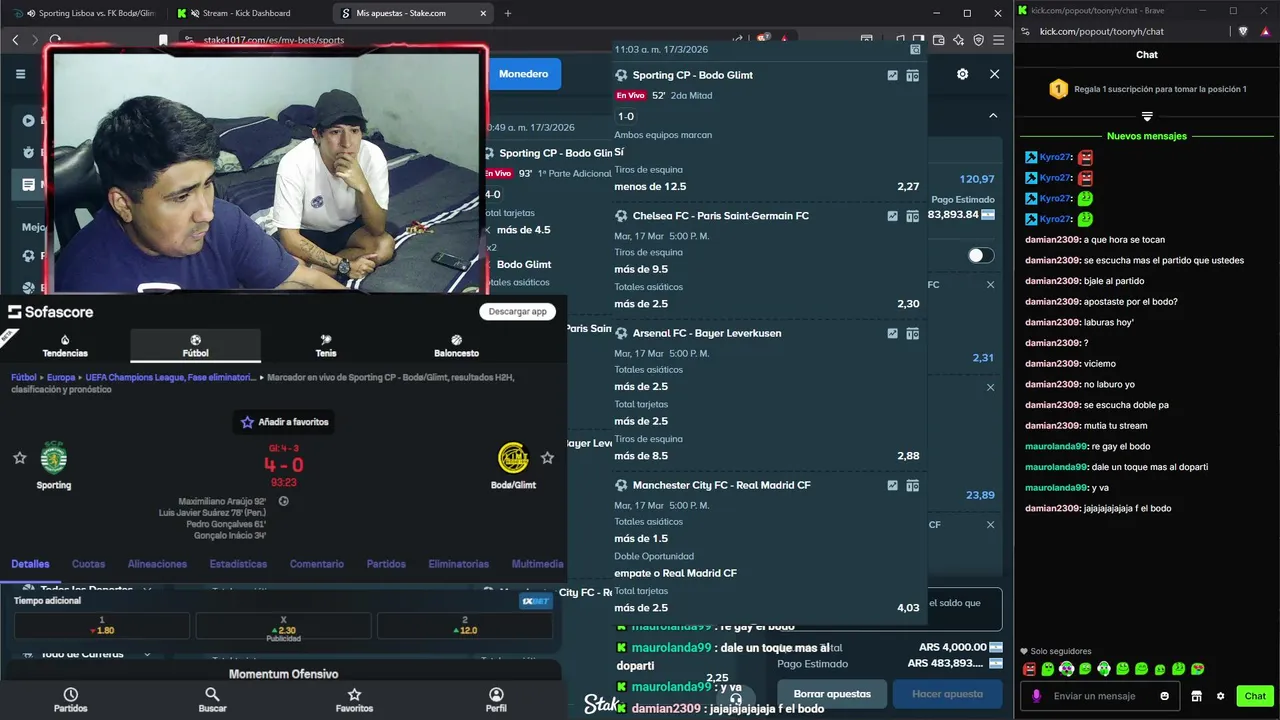Image resolution: width=1280 pixels, height=720 pixels.
Task: Open stats chart icon for Arsenal FC - Bayer Leverkusen
Action: pos(893,333)
